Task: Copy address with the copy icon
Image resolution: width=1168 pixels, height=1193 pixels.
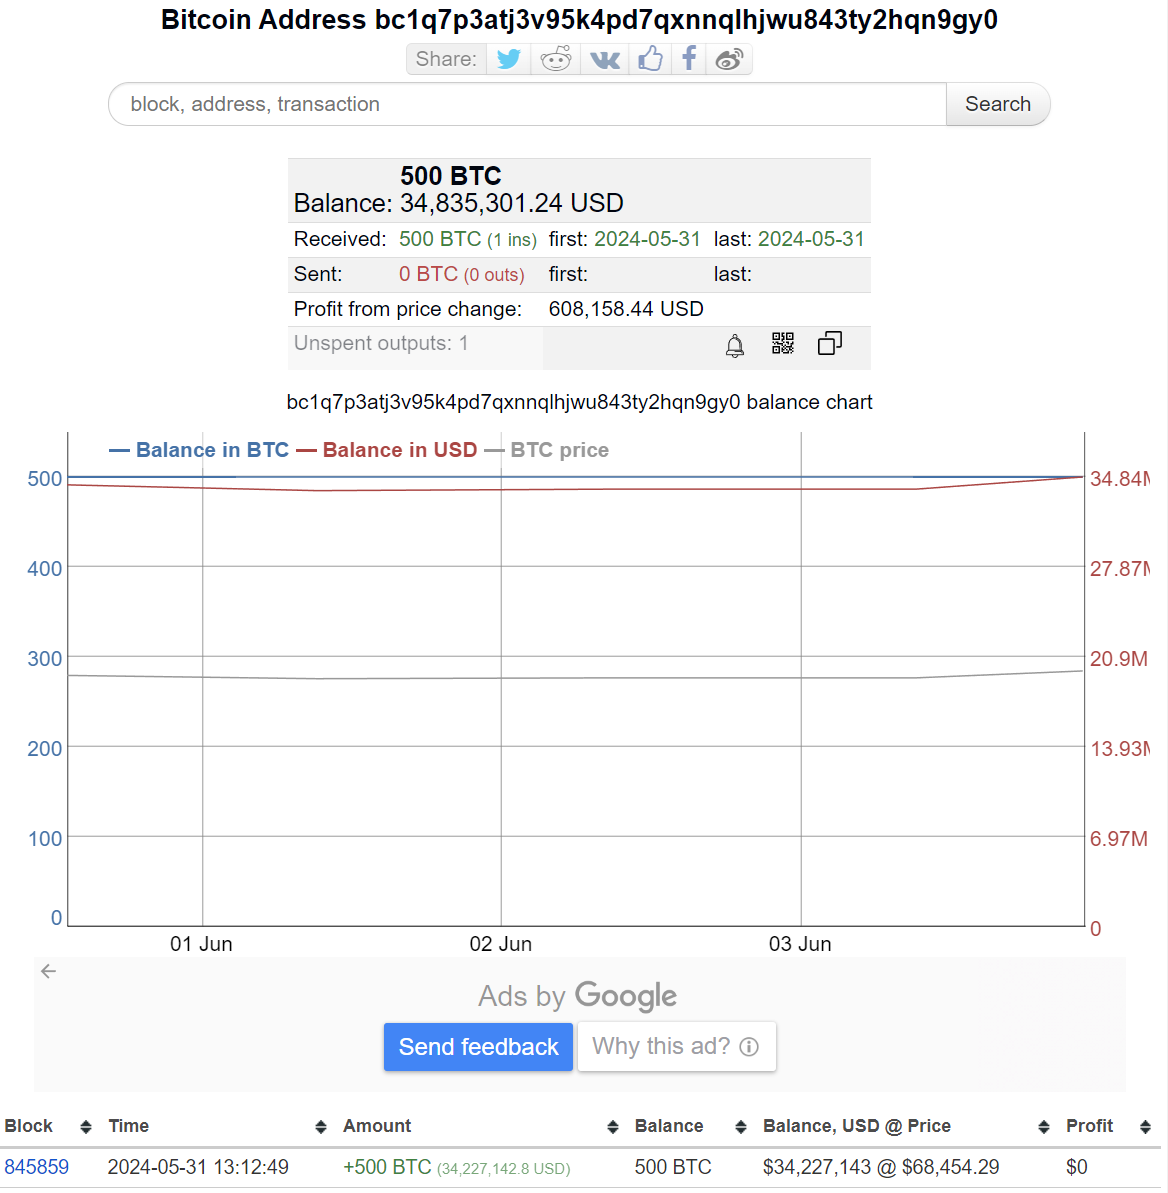Action: pos(830,344)
